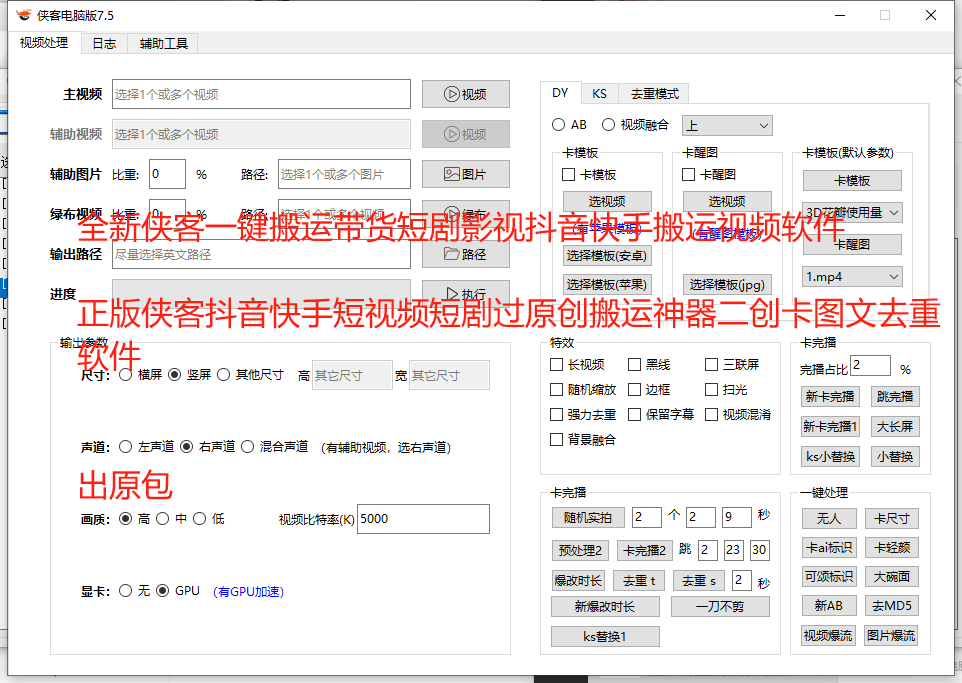Click 选择模板(安卓) button
Screen dimensions: 962x683
[607, 255]
